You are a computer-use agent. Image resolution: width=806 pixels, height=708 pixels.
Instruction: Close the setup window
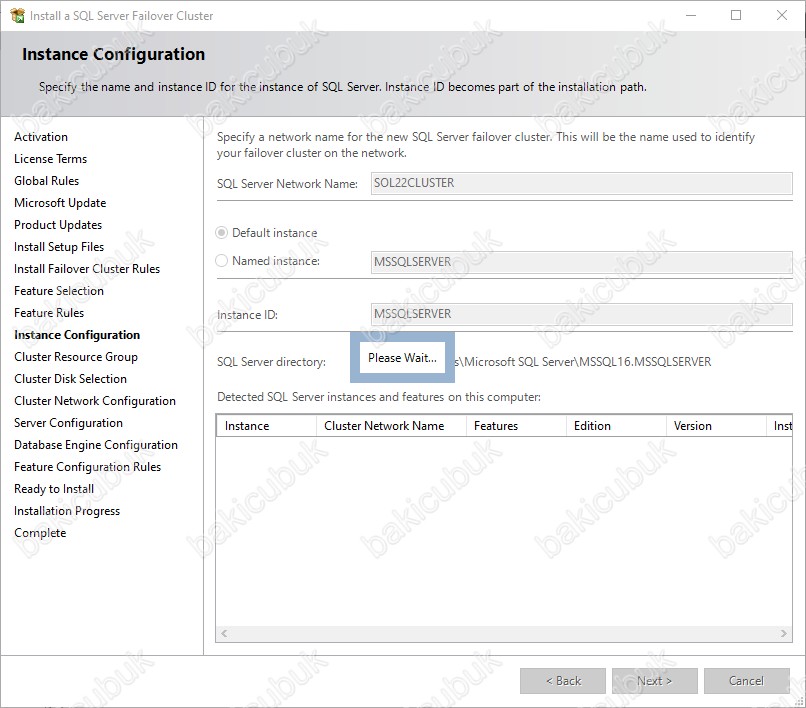coord(782,15)
